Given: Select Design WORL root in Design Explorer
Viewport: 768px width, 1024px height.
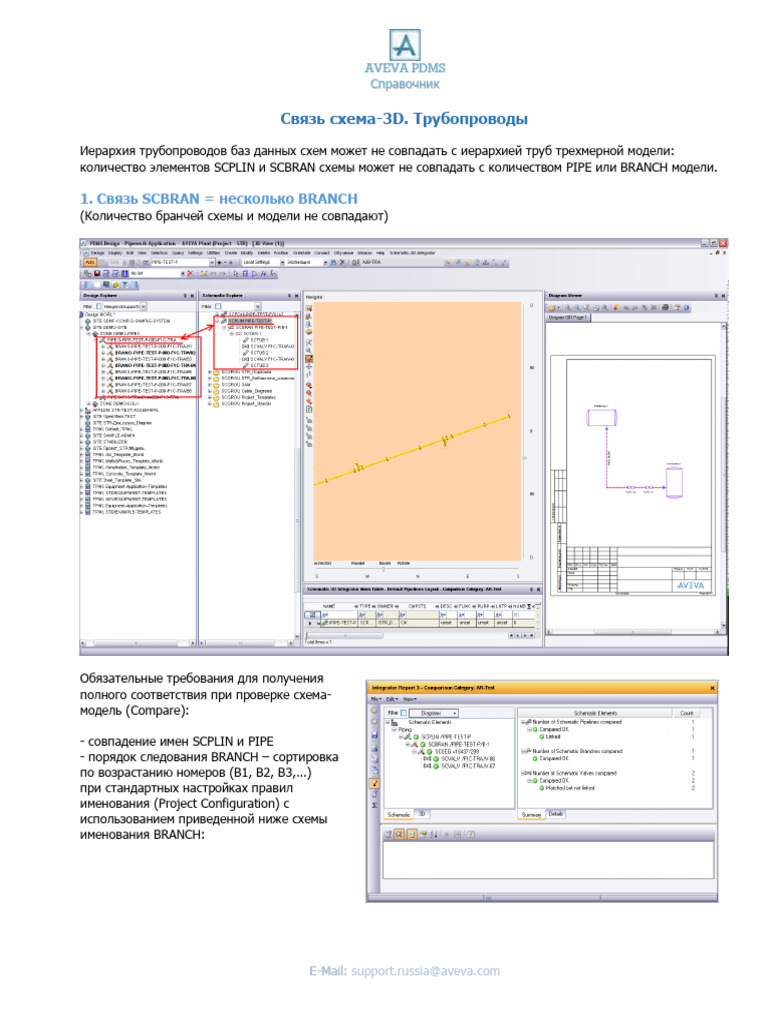Looking at the screenshot, I should tap(100, 314).
